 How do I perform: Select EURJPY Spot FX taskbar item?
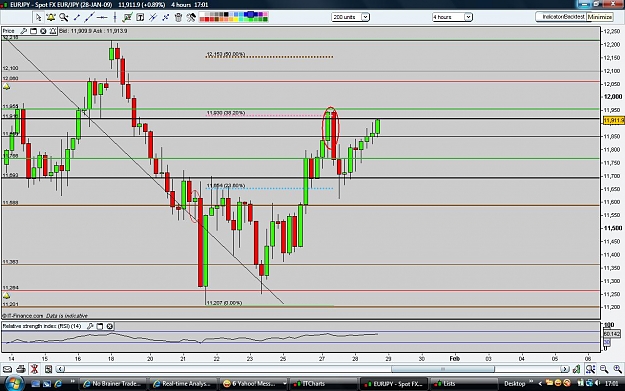click(393, 384)
